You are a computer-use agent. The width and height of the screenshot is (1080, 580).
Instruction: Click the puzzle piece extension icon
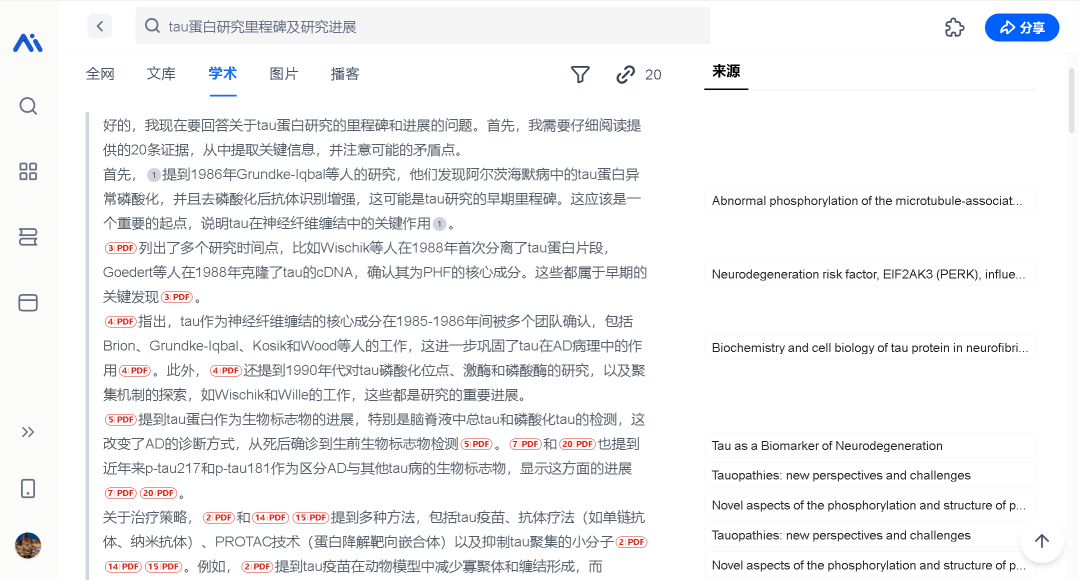pos(954,28)
